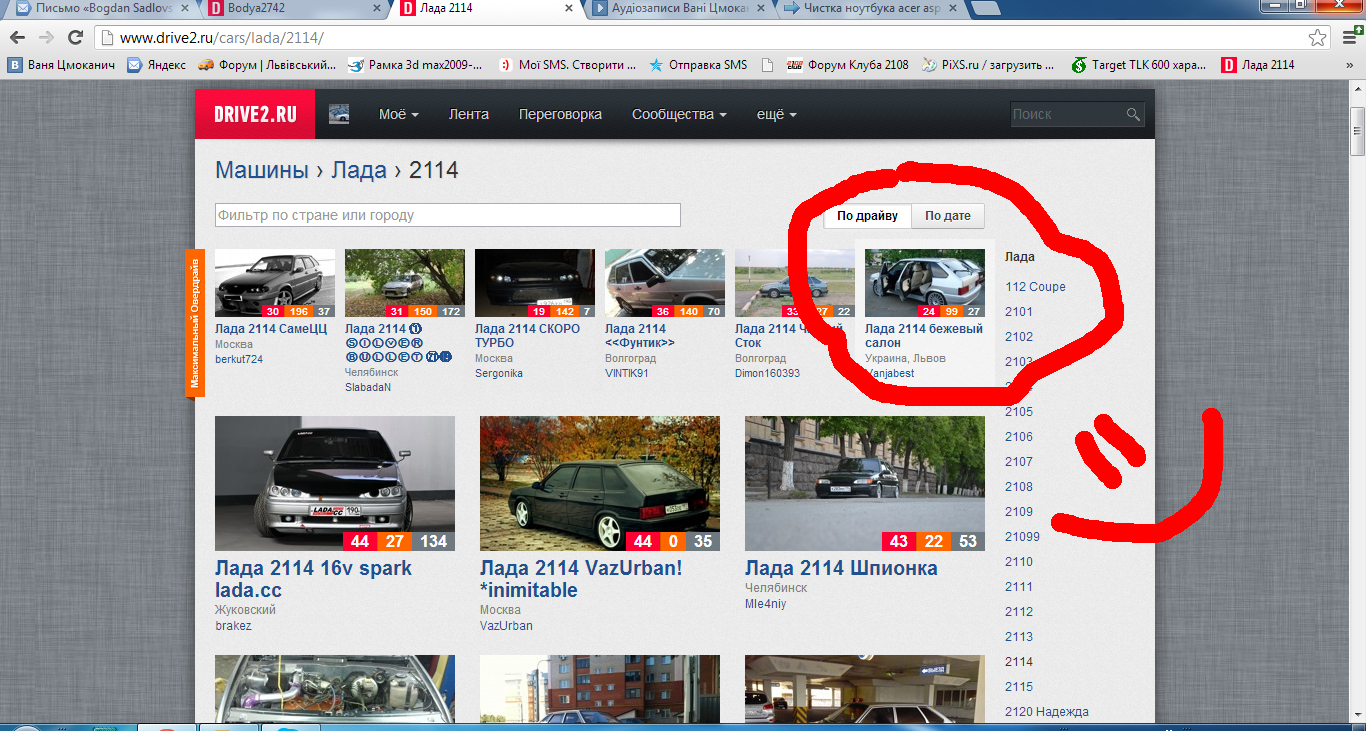Viewport: 1366px width, 731px height.
Task: Open the 'Лада 2114 СКОРО ТУРБО' link
Action: (x=527, y=335)
